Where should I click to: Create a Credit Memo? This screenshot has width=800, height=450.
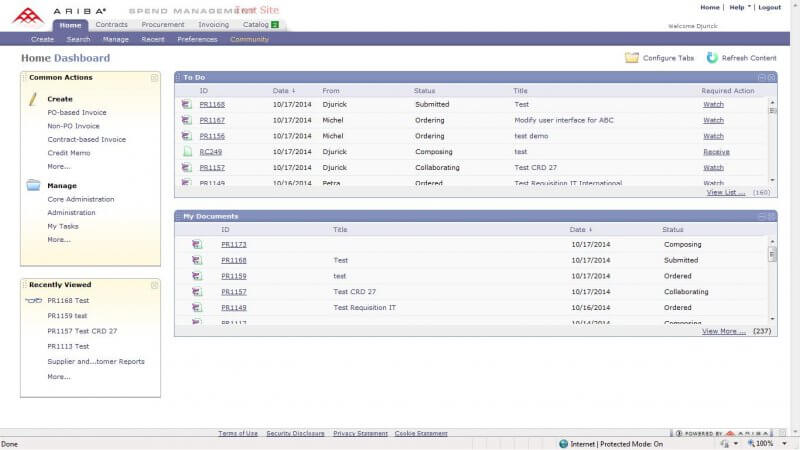pos(69,153)
